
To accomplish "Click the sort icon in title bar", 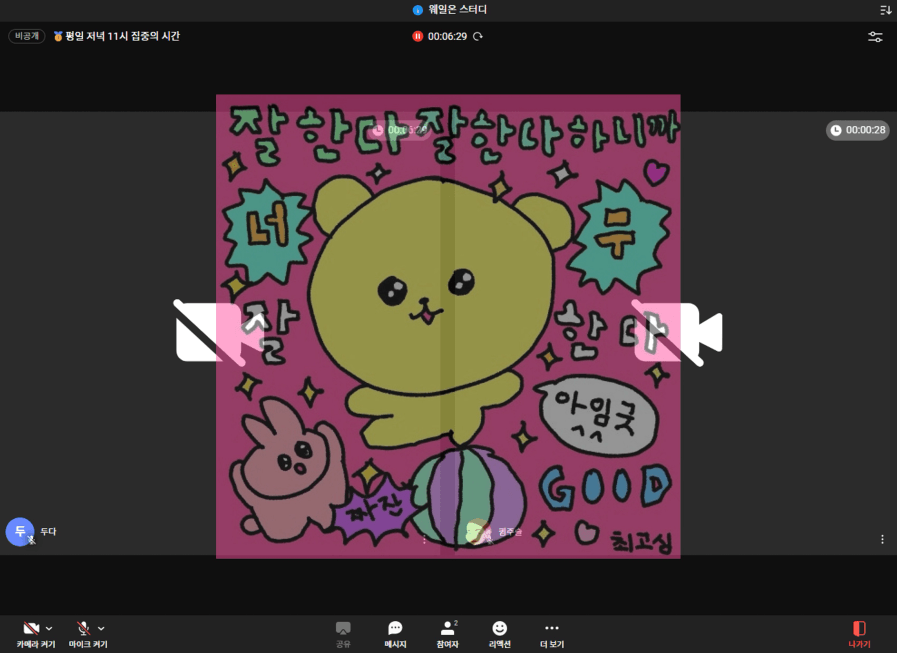I will [885, 10].
